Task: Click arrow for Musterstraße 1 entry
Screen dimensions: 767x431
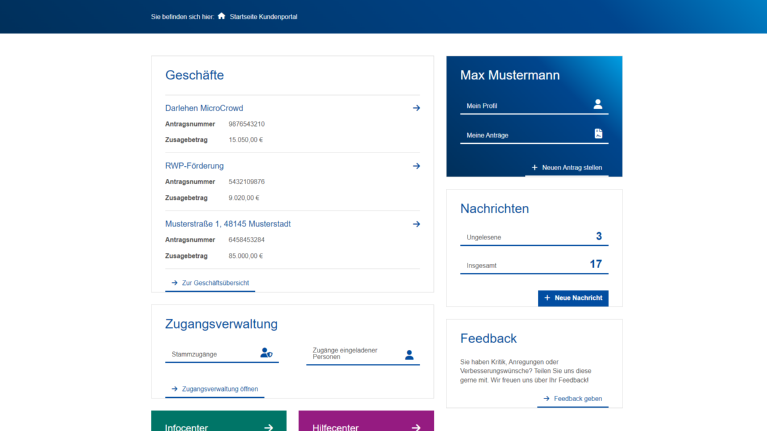Action: pos(416,224)
